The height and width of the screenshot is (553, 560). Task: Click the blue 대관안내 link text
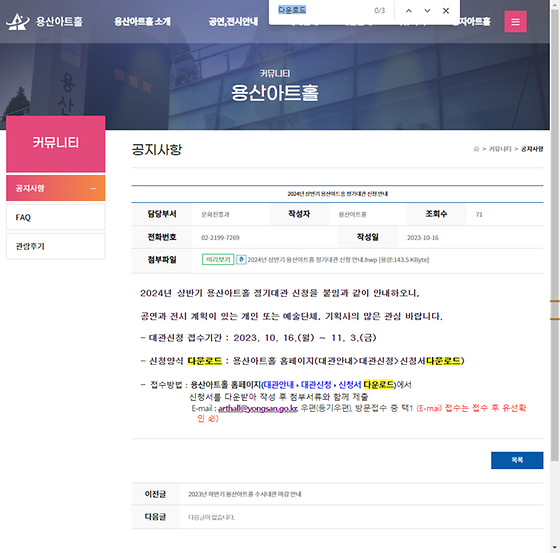279,385
